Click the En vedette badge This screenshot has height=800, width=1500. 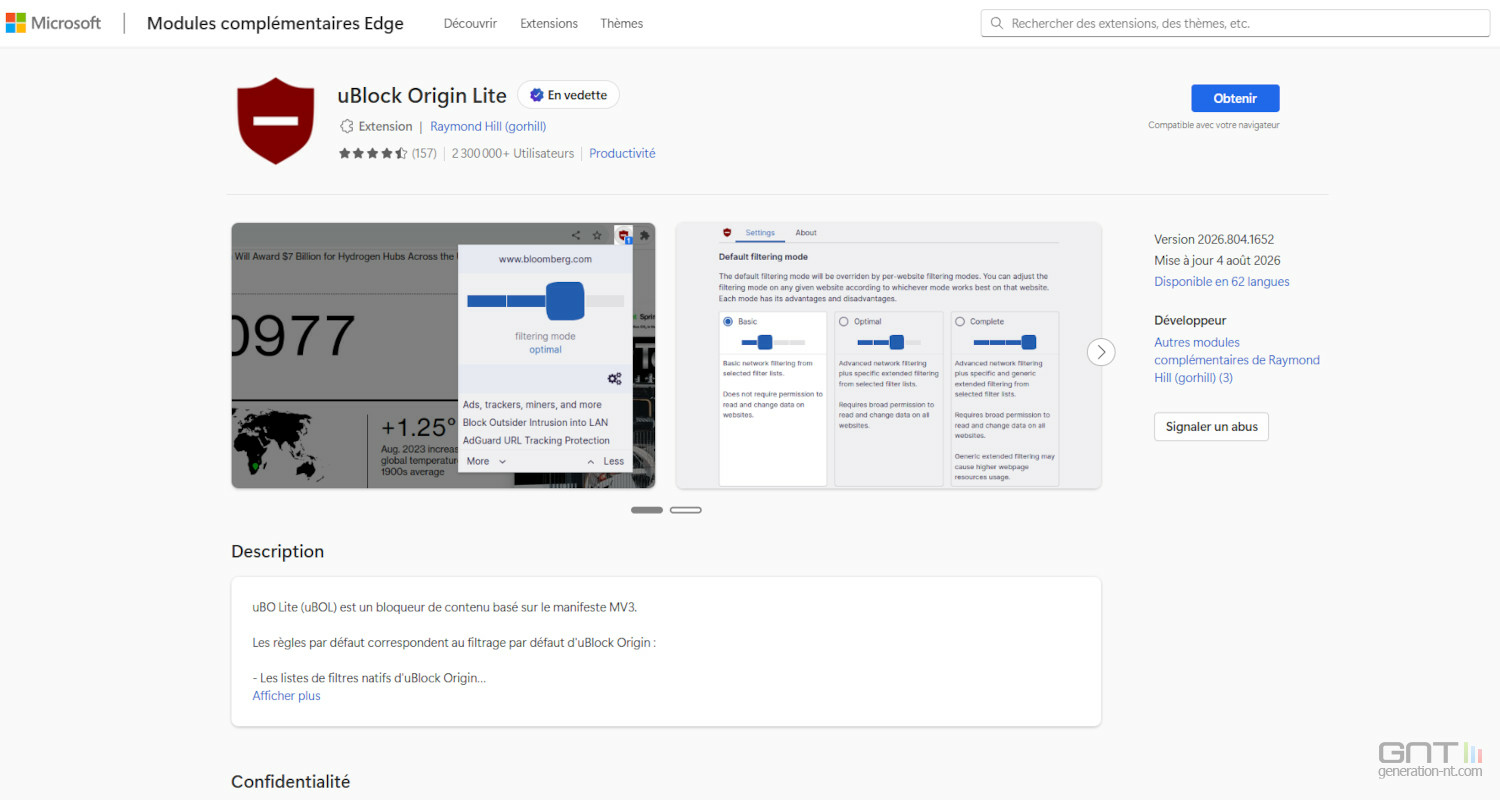pyautogui.click(x=568, y=95)
